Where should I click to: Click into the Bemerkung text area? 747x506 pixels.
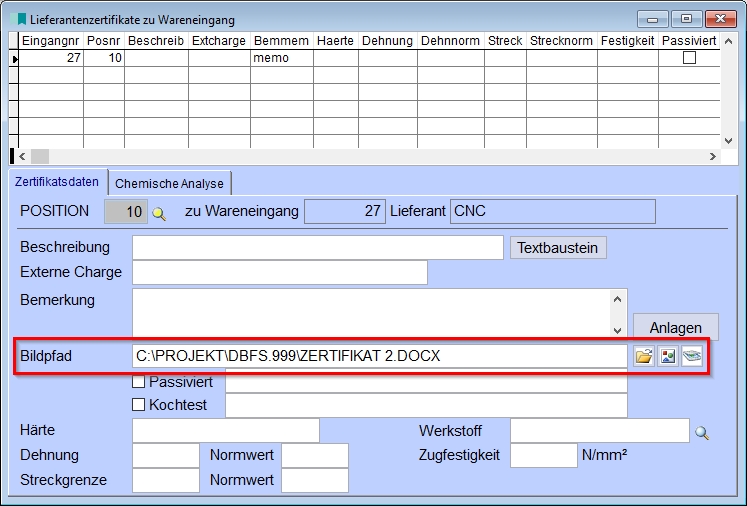point(372,313)
